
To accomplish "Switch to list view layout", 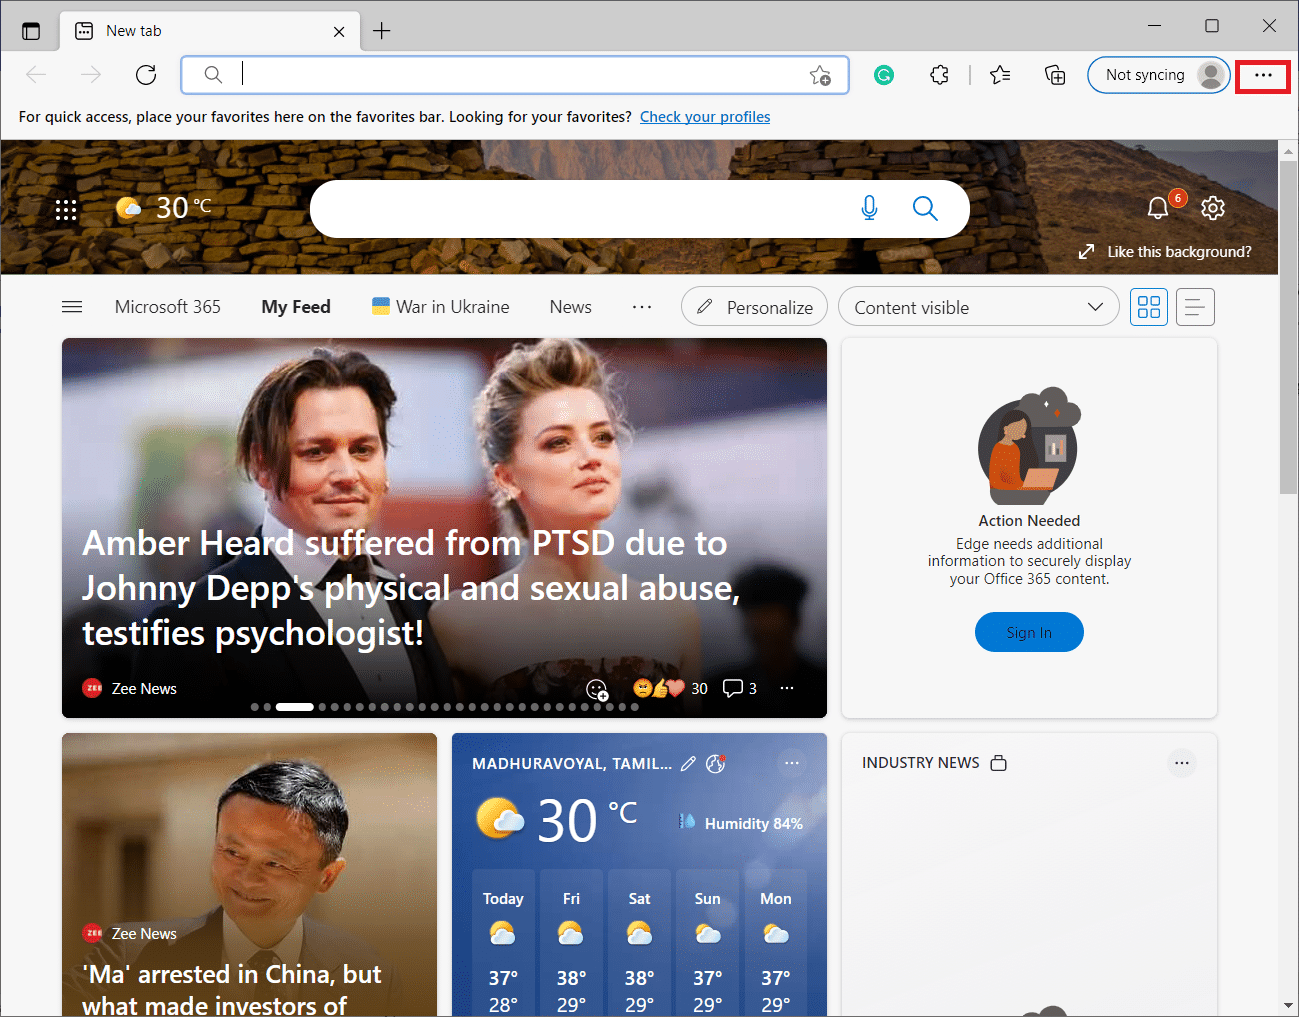I will 1195,307.
